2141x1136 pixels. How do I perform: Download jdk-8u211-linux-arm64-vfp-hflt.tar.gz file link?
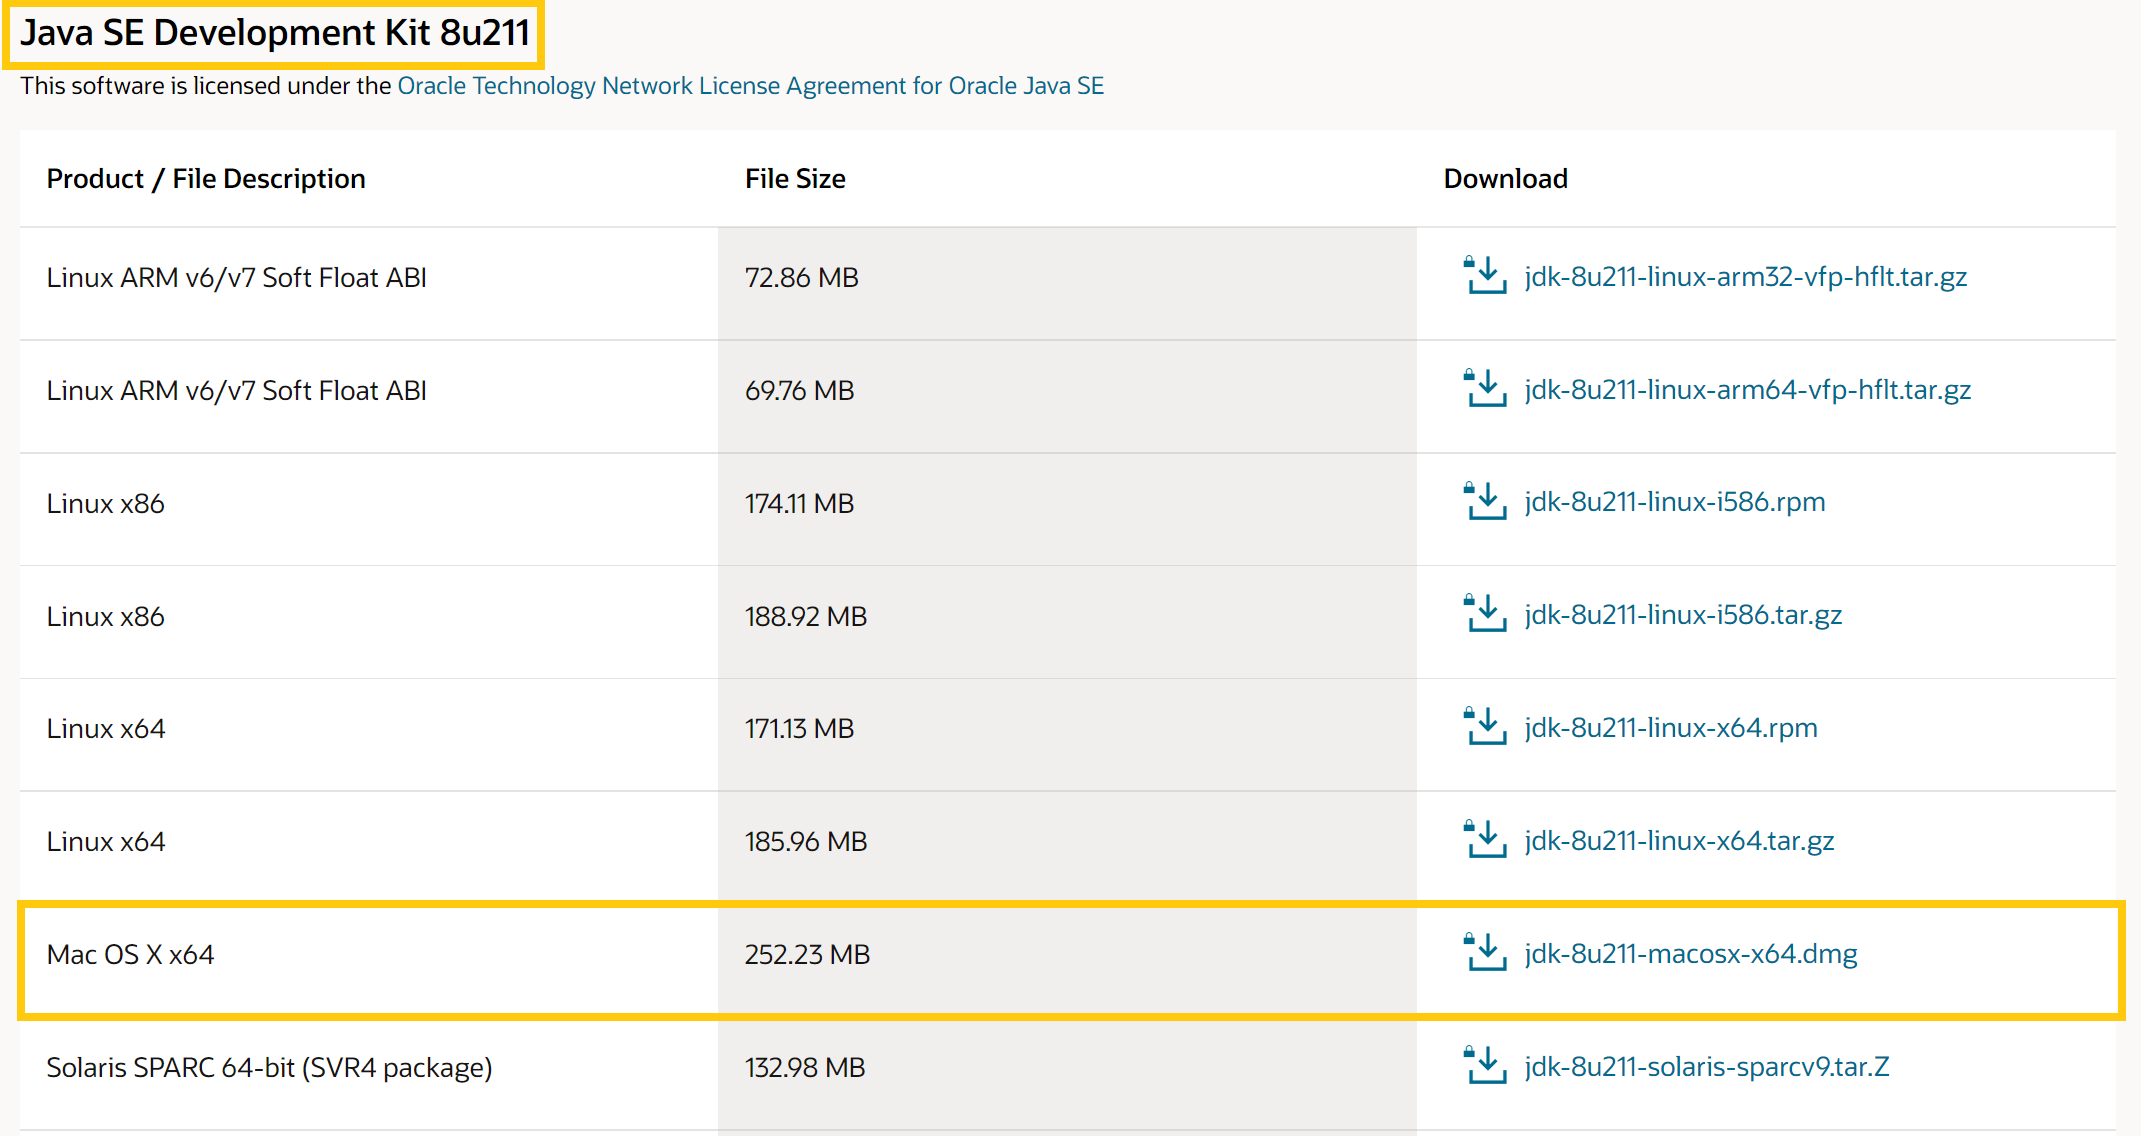[x=1747, y=390]
